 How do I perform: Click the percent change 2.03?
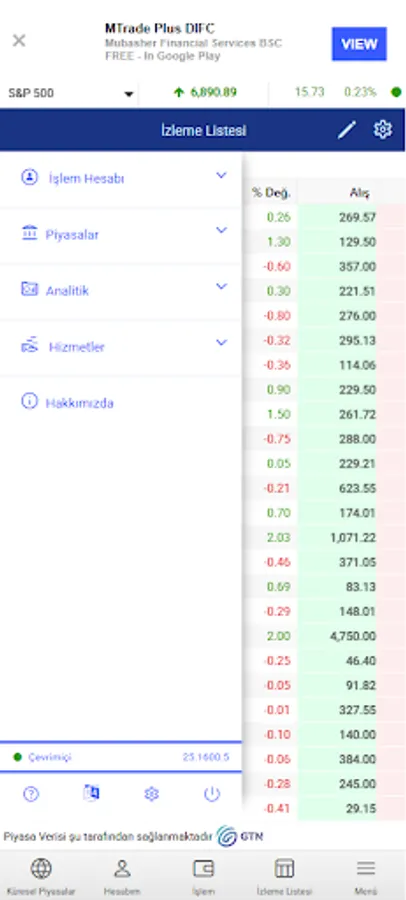pos(279,537)
